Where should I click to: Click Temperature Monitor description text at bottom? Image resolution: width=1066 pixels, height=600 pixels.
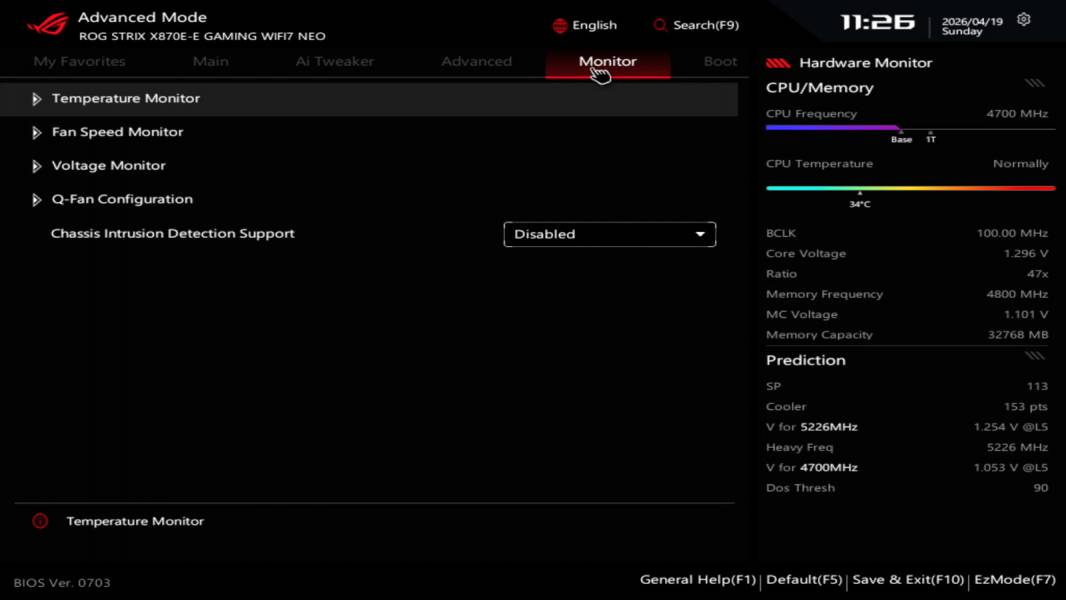click(x=135, y=521)
